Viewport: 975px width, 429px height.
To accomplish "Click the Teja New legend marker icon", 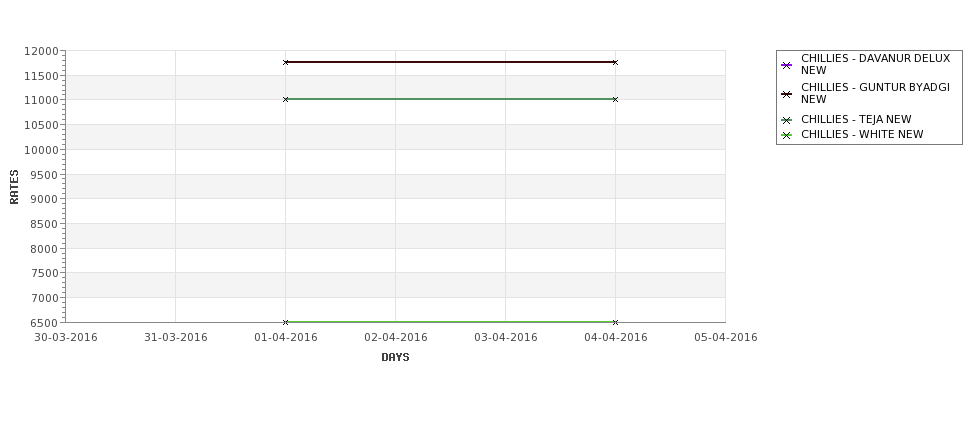I will point(787,120).
